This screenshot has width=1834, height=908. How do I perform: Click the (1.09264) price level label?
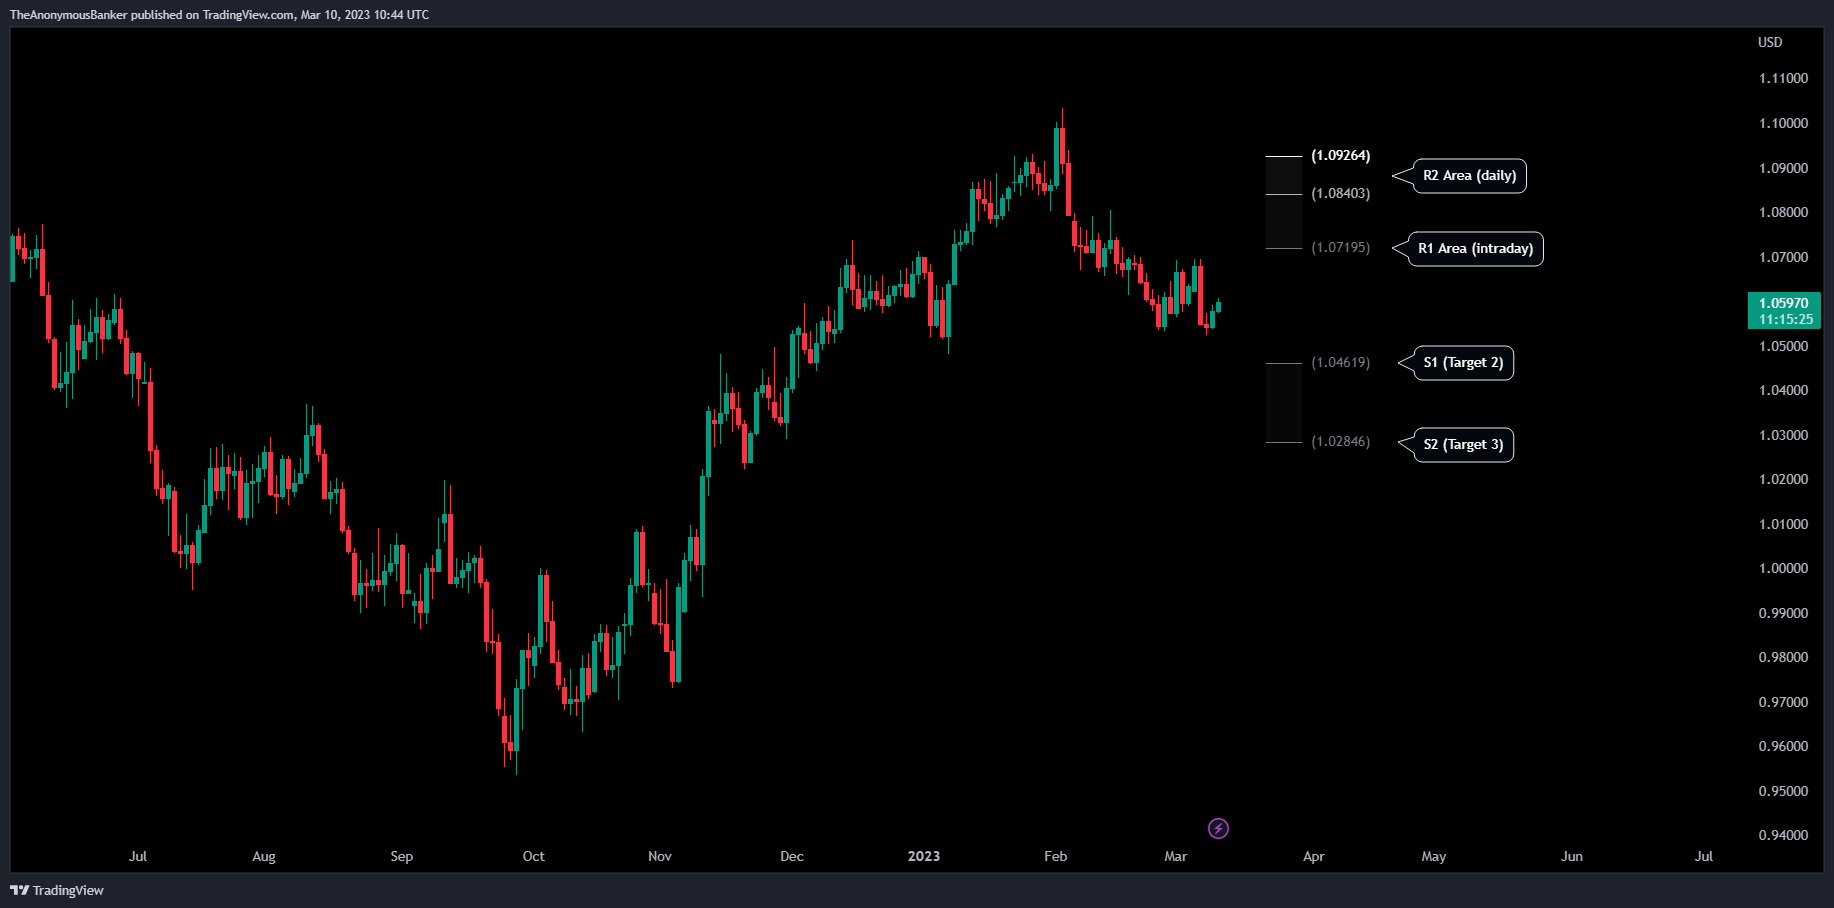1341,155
